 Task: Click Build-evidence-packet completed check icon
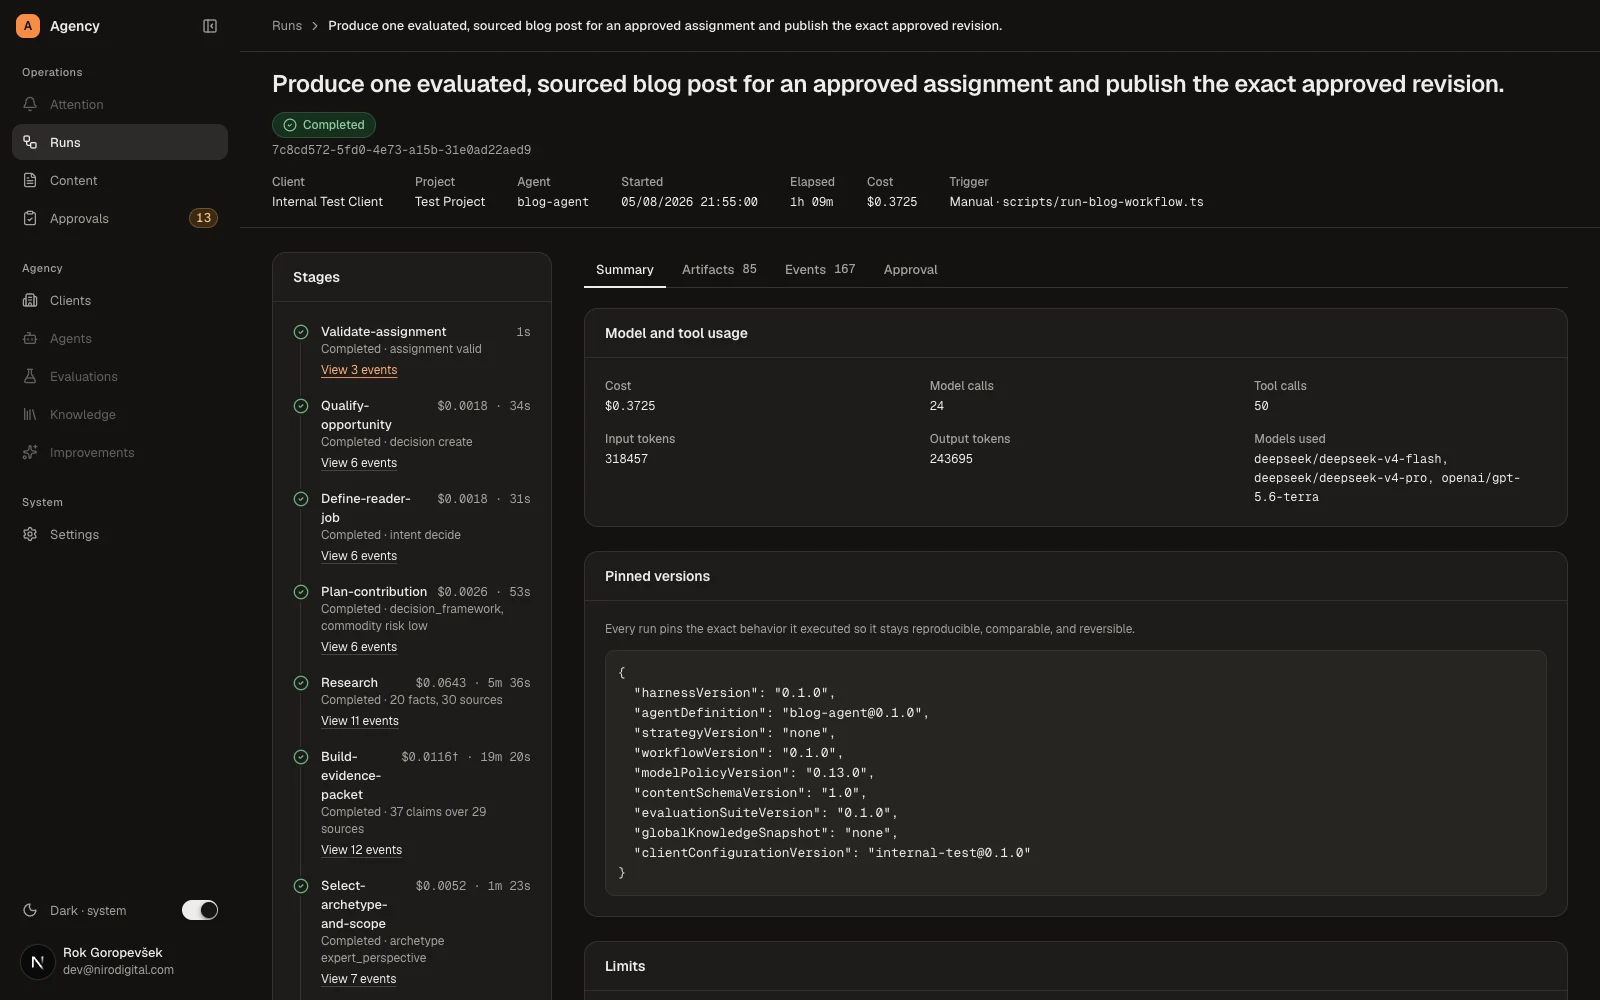click(x=301, y=757)
